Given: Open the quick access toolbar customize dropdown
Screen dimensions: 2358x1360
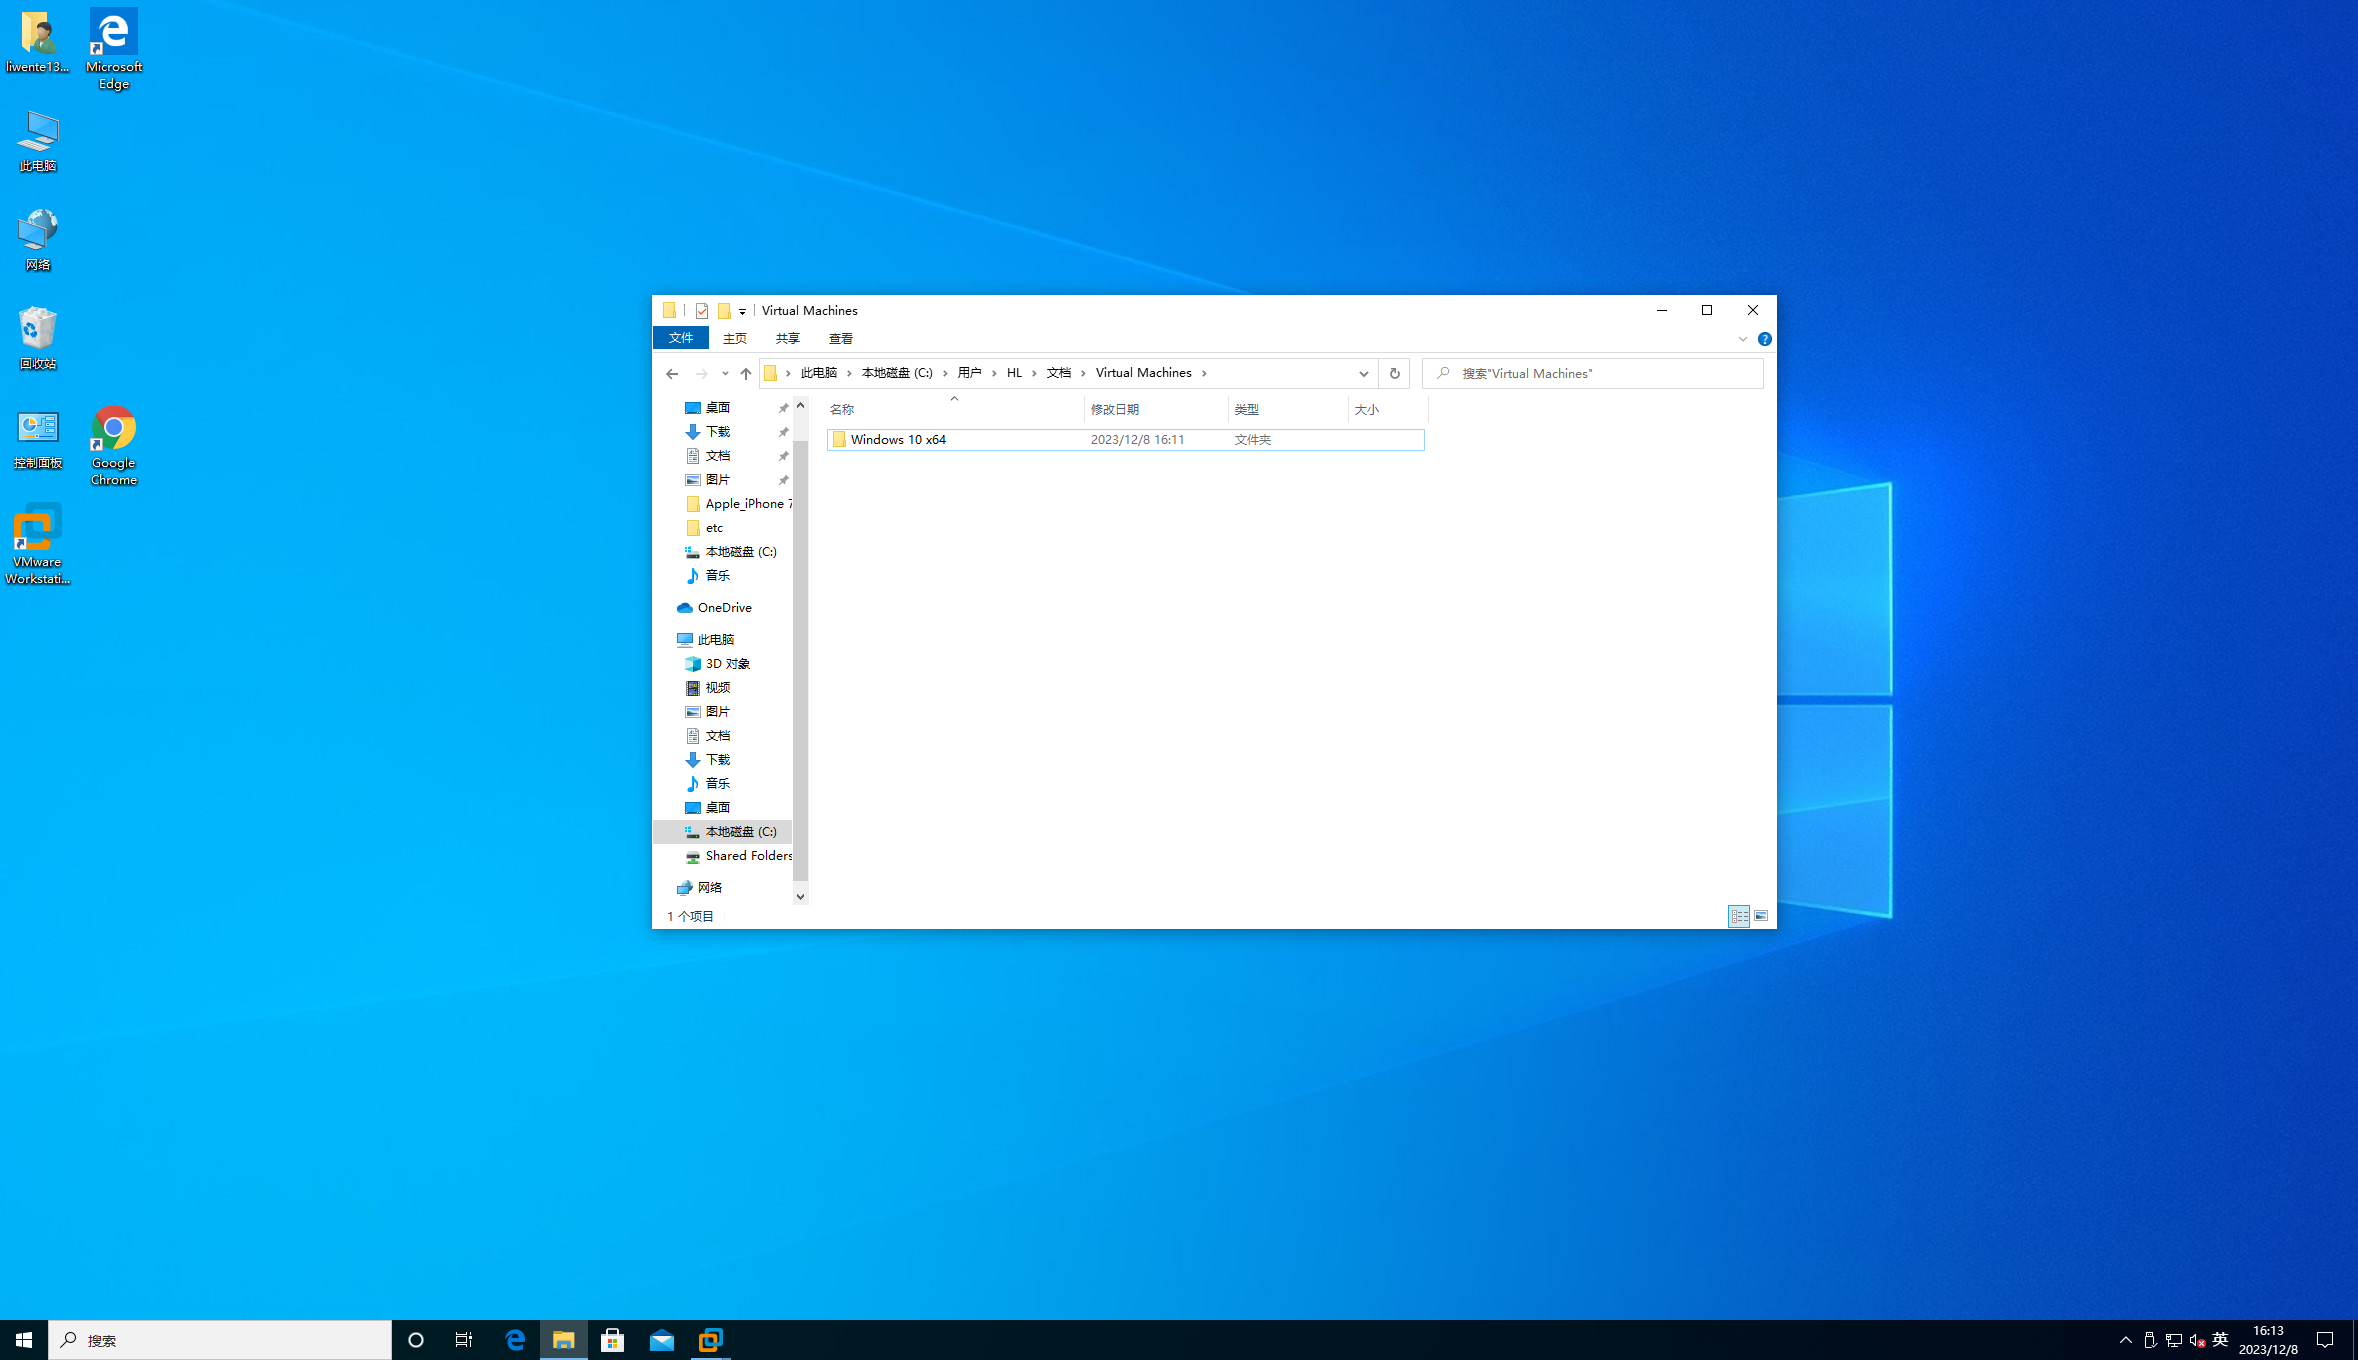Looking at the screenshot, I should click(742, 312).
